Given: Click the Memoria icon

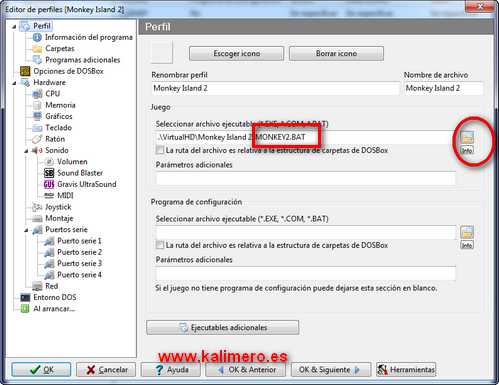Looking at the screenshot, I should [37, 105].
